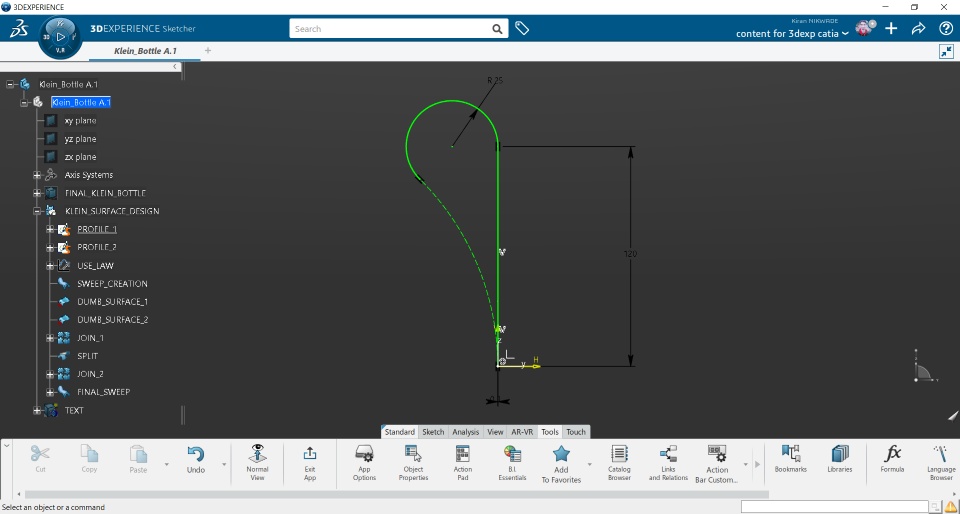Select the SPLIT tree item
Image resolution: width=960 pixels, height=514 pixels.
click(x=88, y=356)
